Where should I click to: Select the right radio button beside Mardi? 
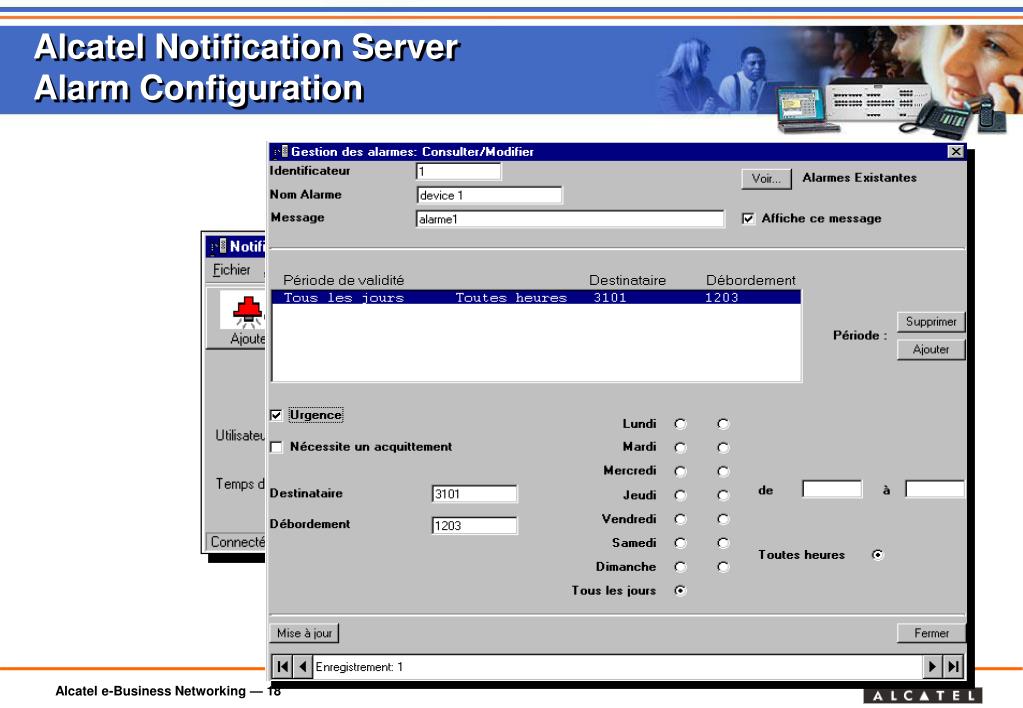(x=723, y=448)
